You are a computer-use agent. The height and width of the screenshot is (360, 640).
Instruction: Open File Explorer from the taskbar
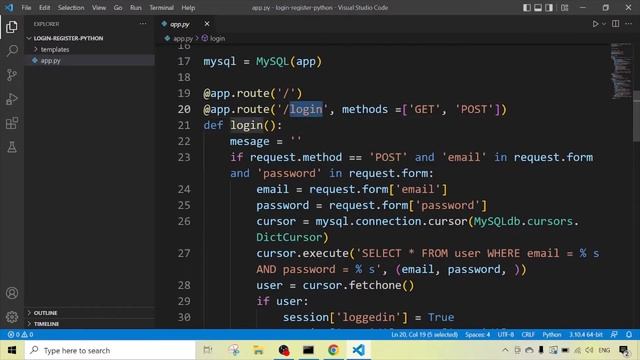point(258,350)
